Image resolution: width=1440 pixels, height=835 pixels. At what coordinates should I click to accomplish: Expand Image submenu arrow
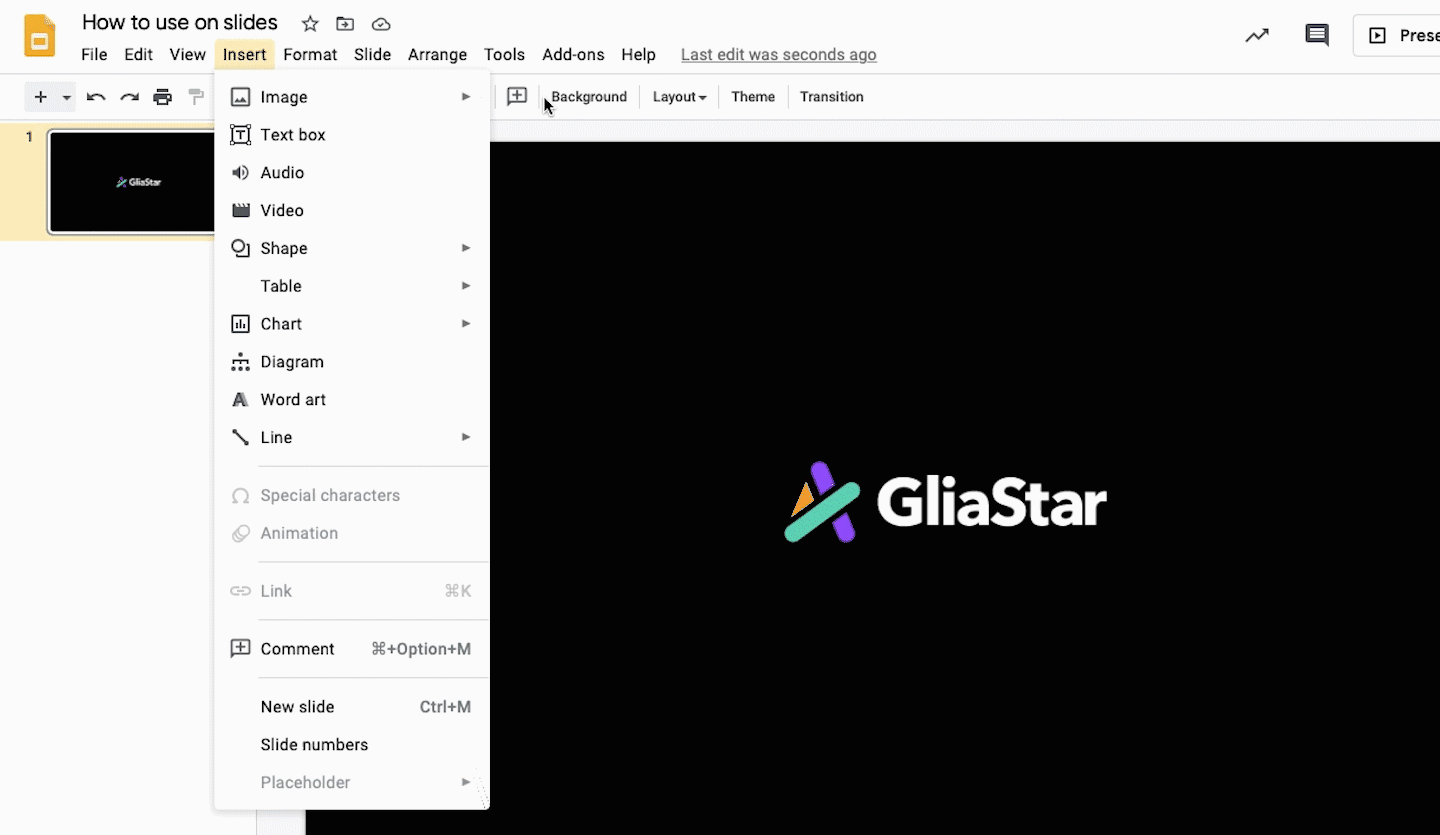466,97
